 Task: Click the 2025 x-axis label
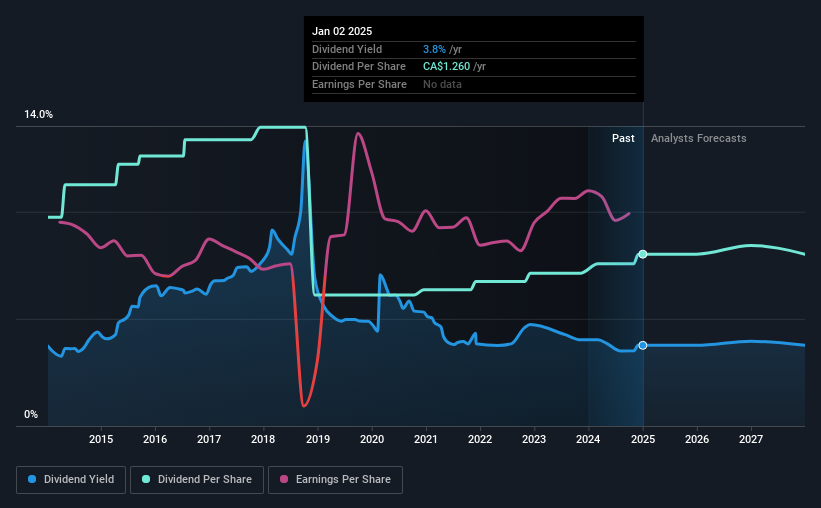(643, 439)
